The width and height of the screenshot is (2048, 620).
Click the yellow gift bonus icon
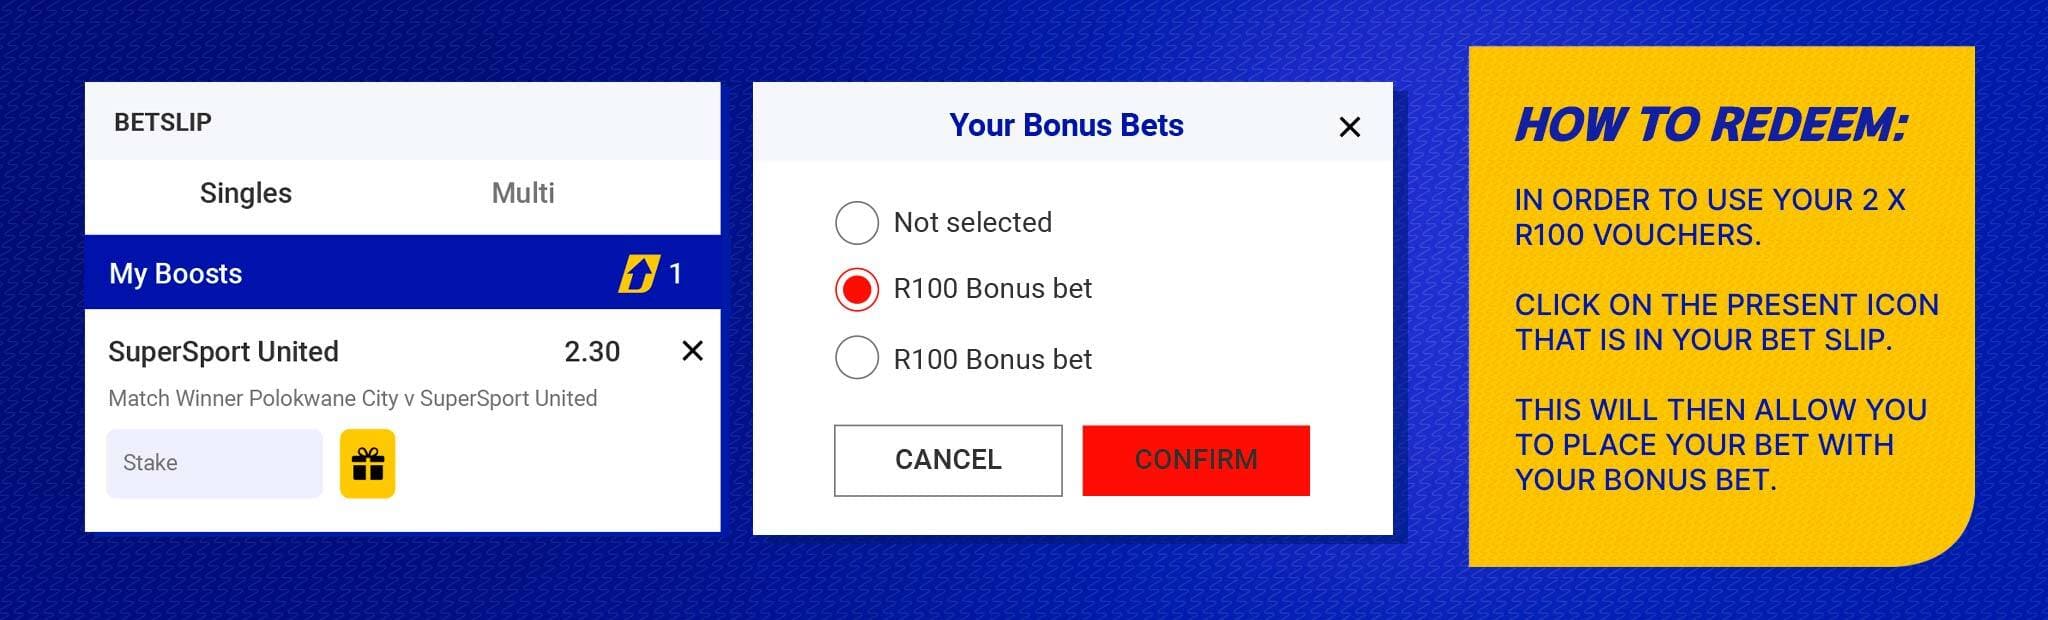pos(367,463)
